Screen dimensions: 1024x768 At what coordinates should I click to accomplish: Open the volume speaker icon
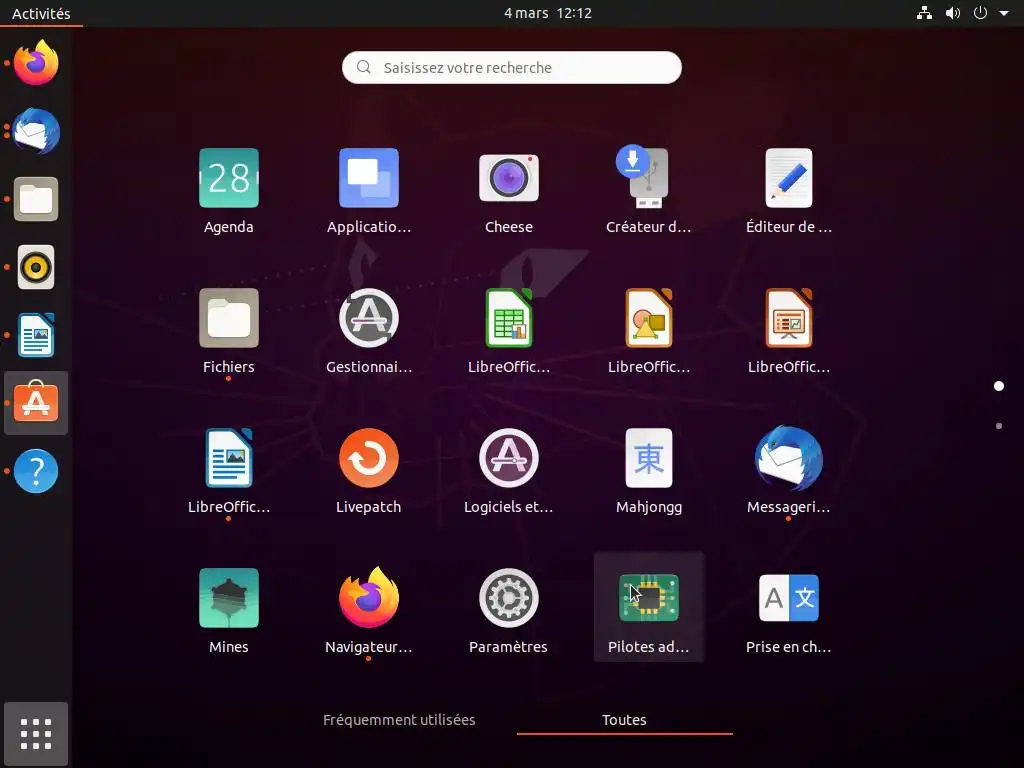(x=953, y=13)
